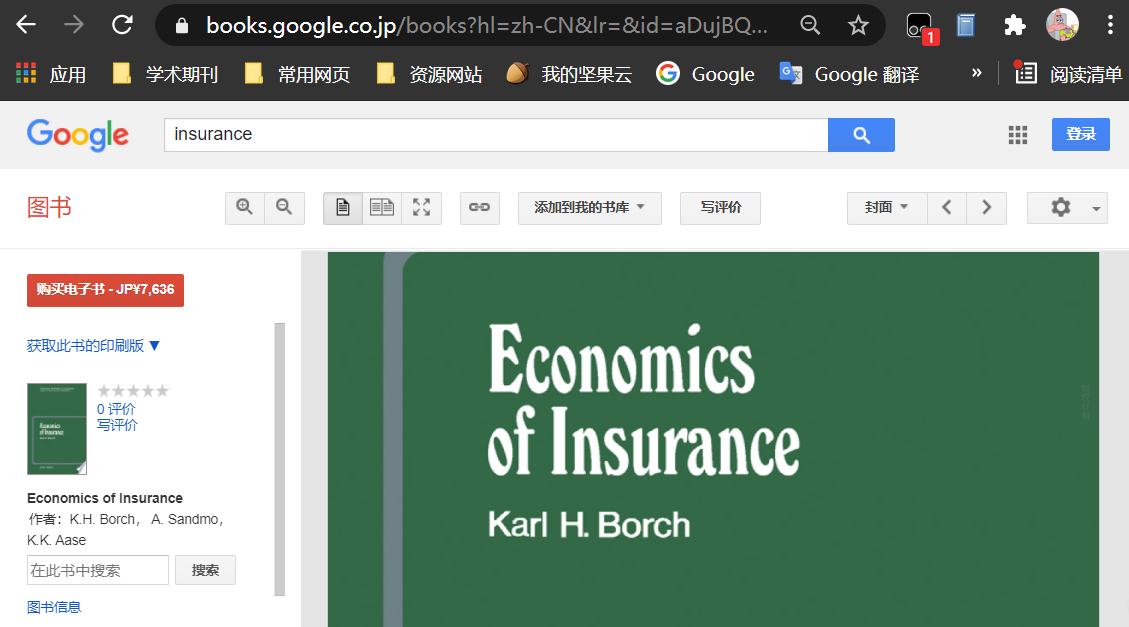Open the Extensions puzzle menu
The height and width of the screenshot is (627, 1129).
[1014, 26]
